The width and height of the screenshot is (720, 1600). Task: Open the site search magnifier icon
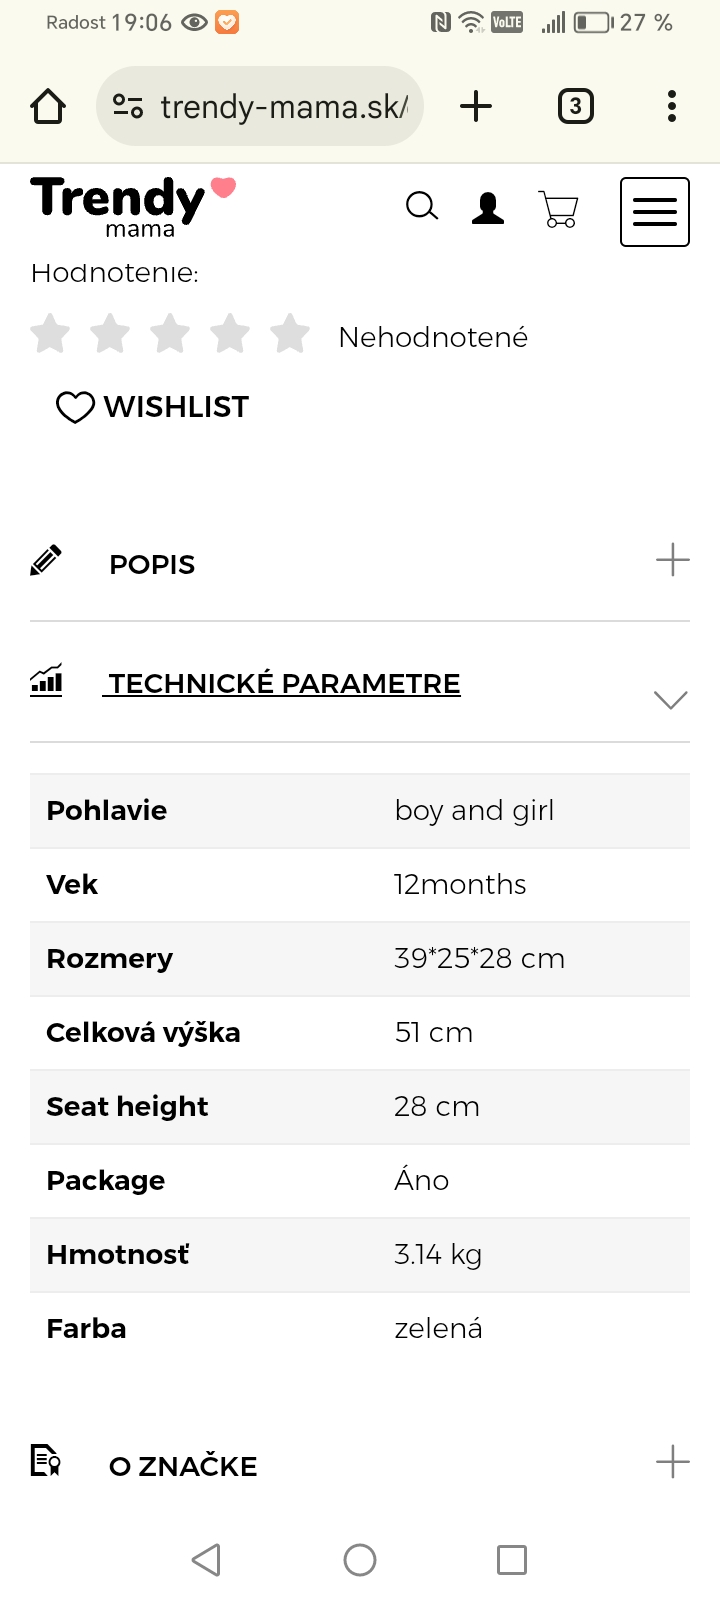click(x=422, y=207)
